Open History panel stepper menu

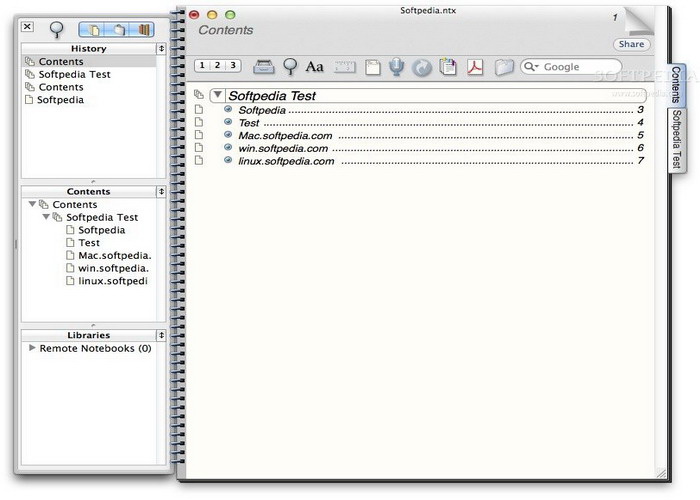coord(161,48)
